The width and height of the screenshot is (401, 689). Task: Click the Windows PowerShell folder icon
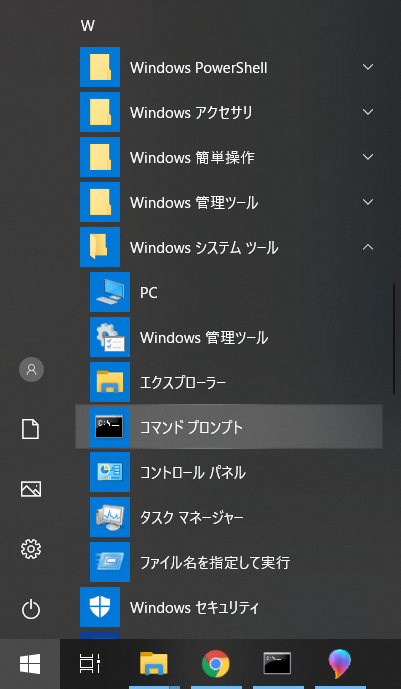click(100, 67)
